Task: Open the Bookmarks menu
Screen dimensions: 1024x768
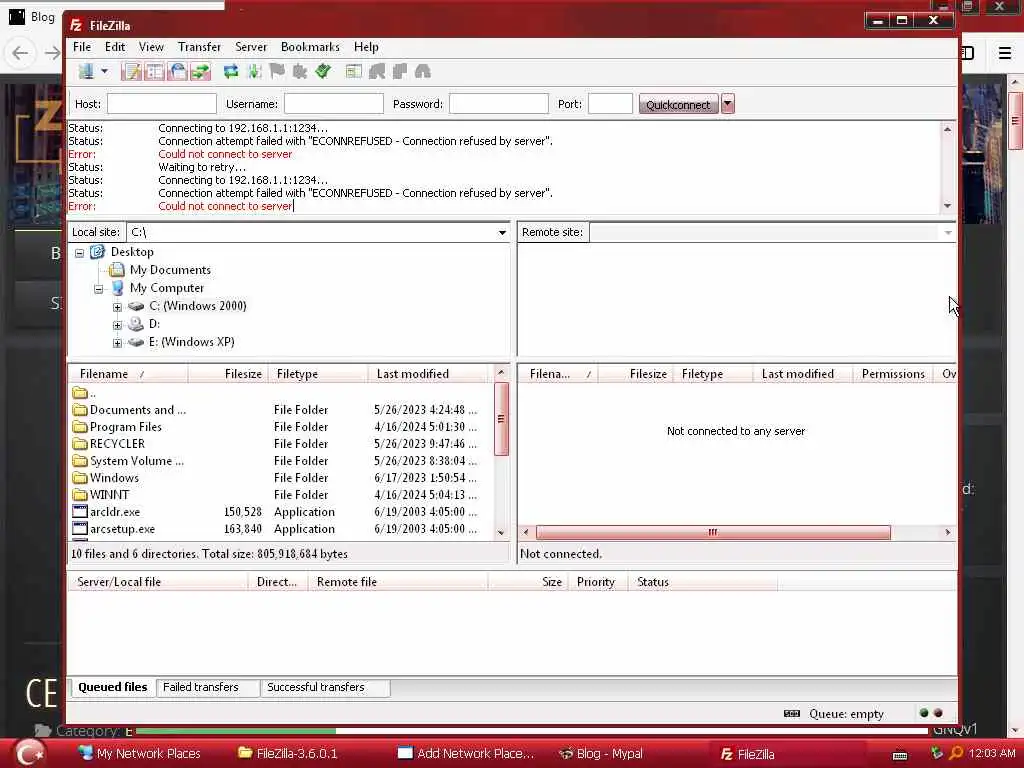Action: coord(310,47)
